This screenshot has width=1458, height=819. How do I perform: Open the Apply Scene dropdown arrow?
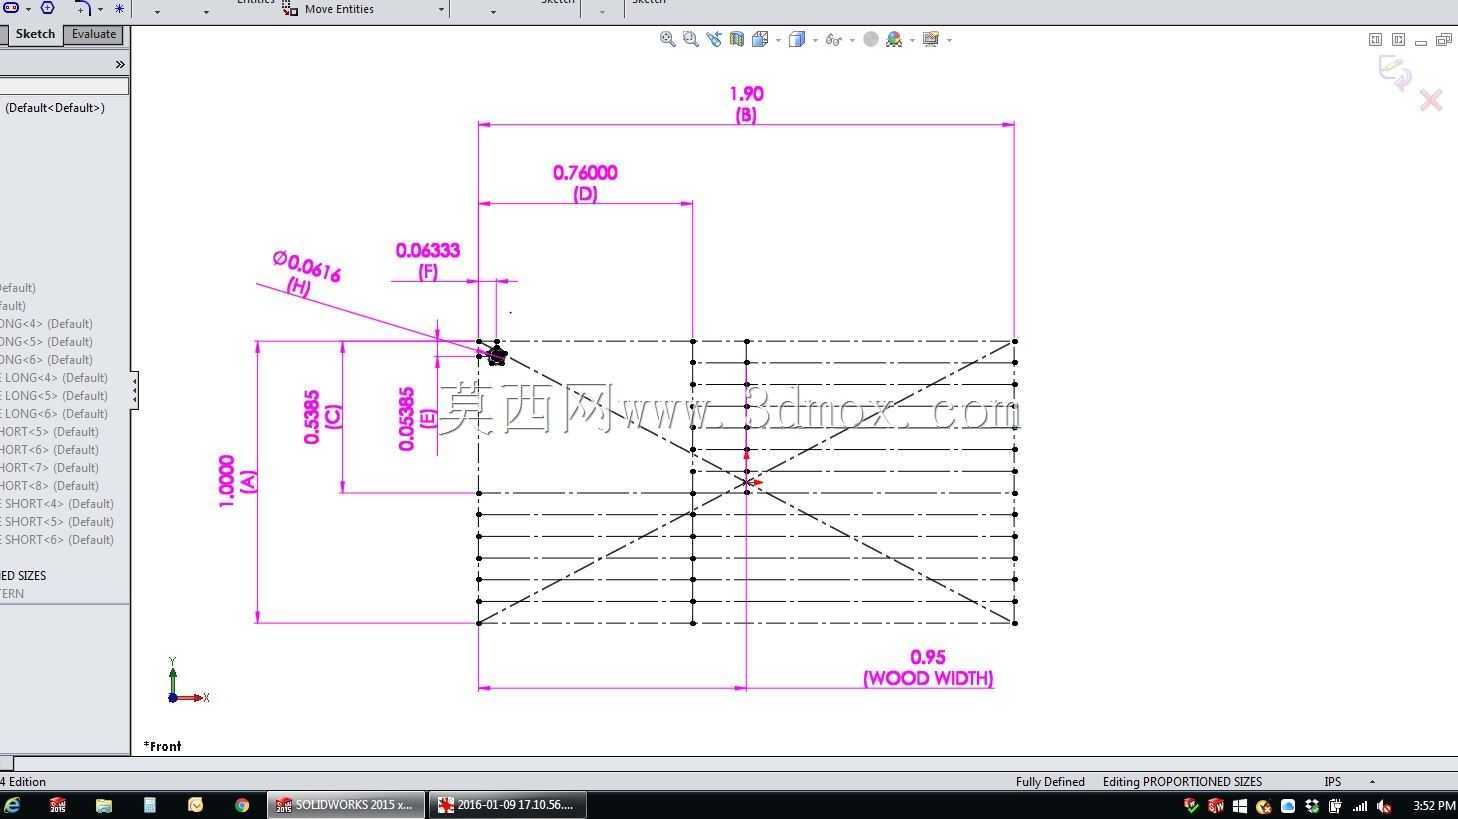click(912, 40)
